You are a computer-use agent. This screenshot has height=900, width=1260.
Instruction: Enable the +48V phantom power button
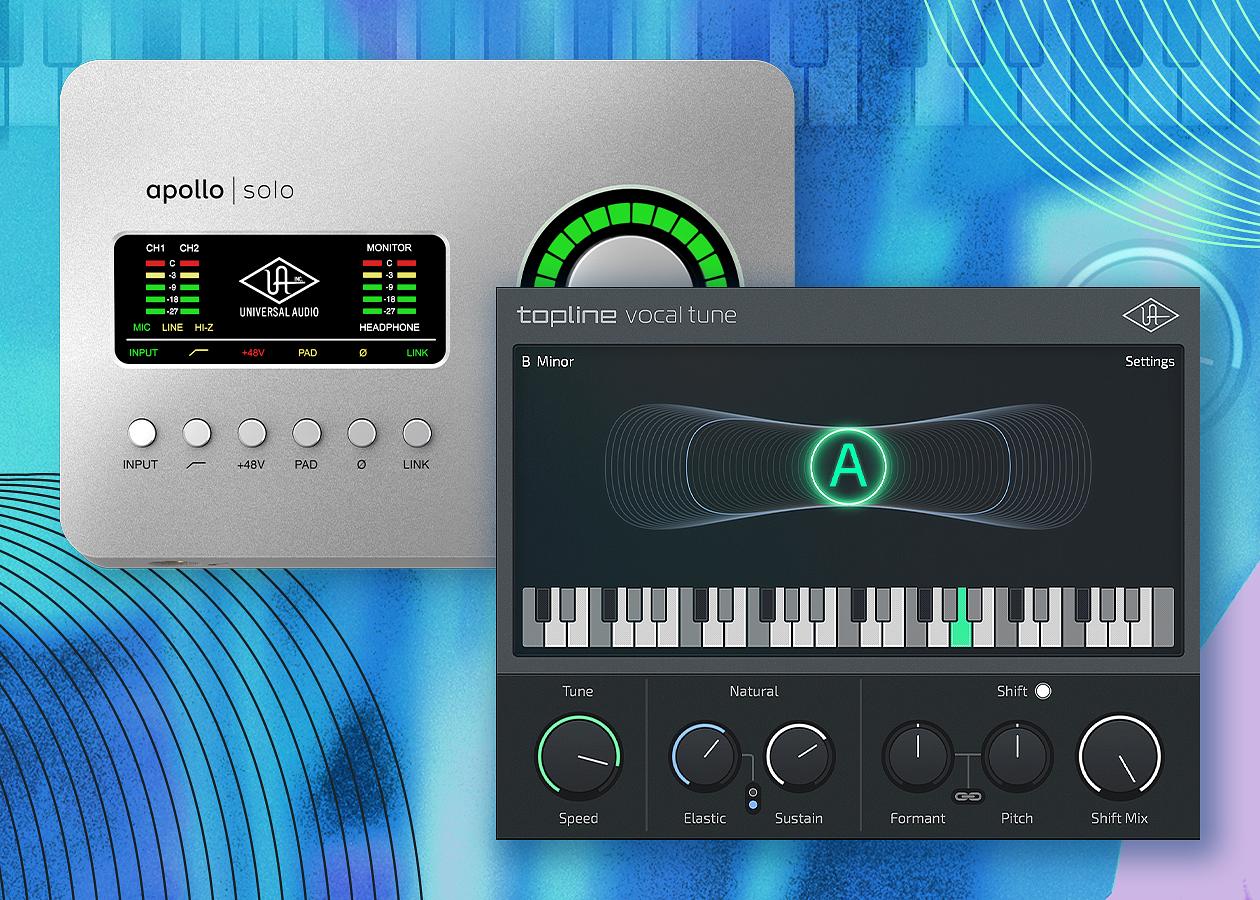pos(252,433)
